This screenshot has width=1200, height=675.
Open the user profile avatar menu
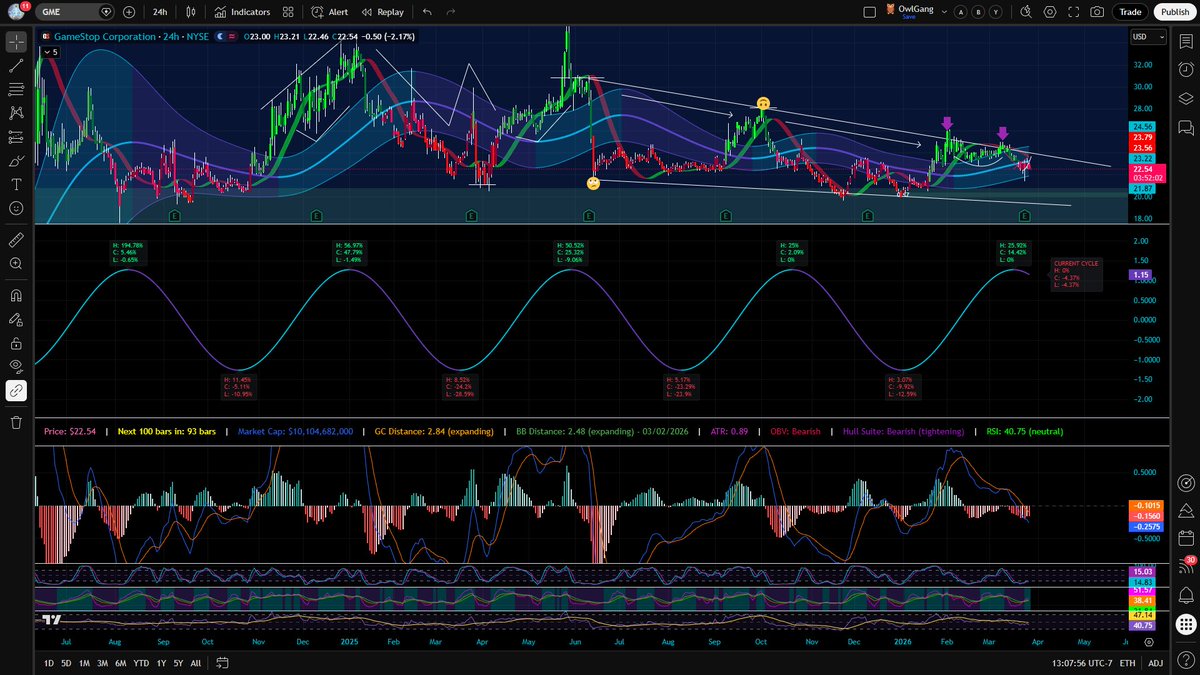[x=16, y=12]
